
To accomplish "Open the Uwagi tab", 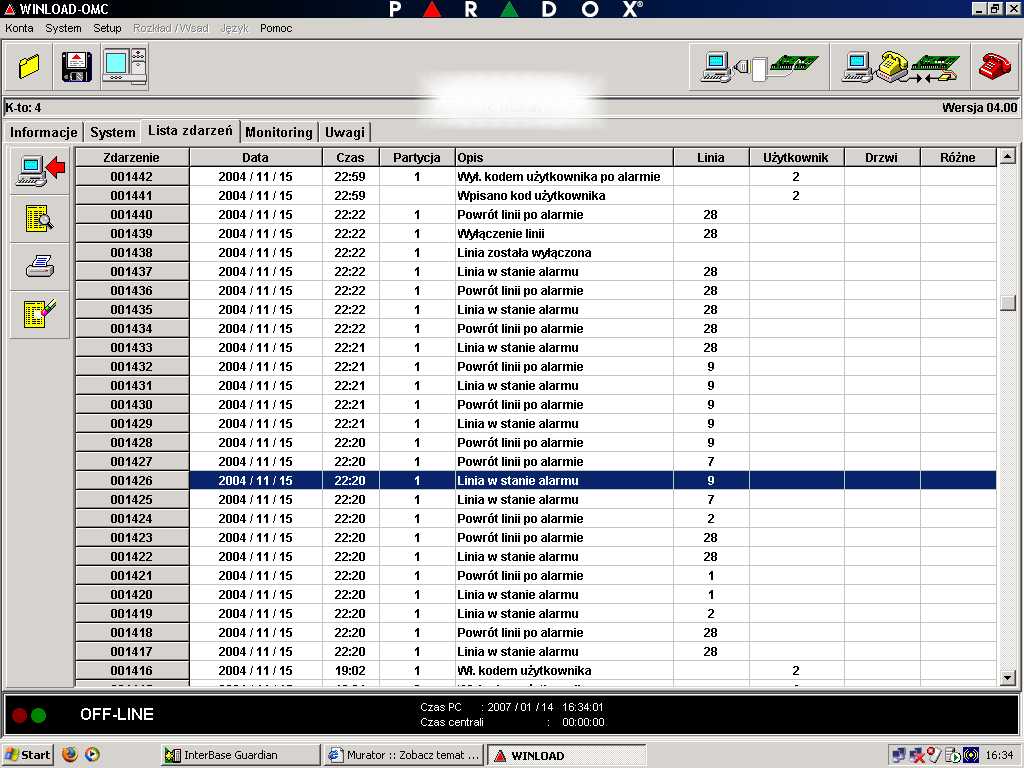I will 345,132.
